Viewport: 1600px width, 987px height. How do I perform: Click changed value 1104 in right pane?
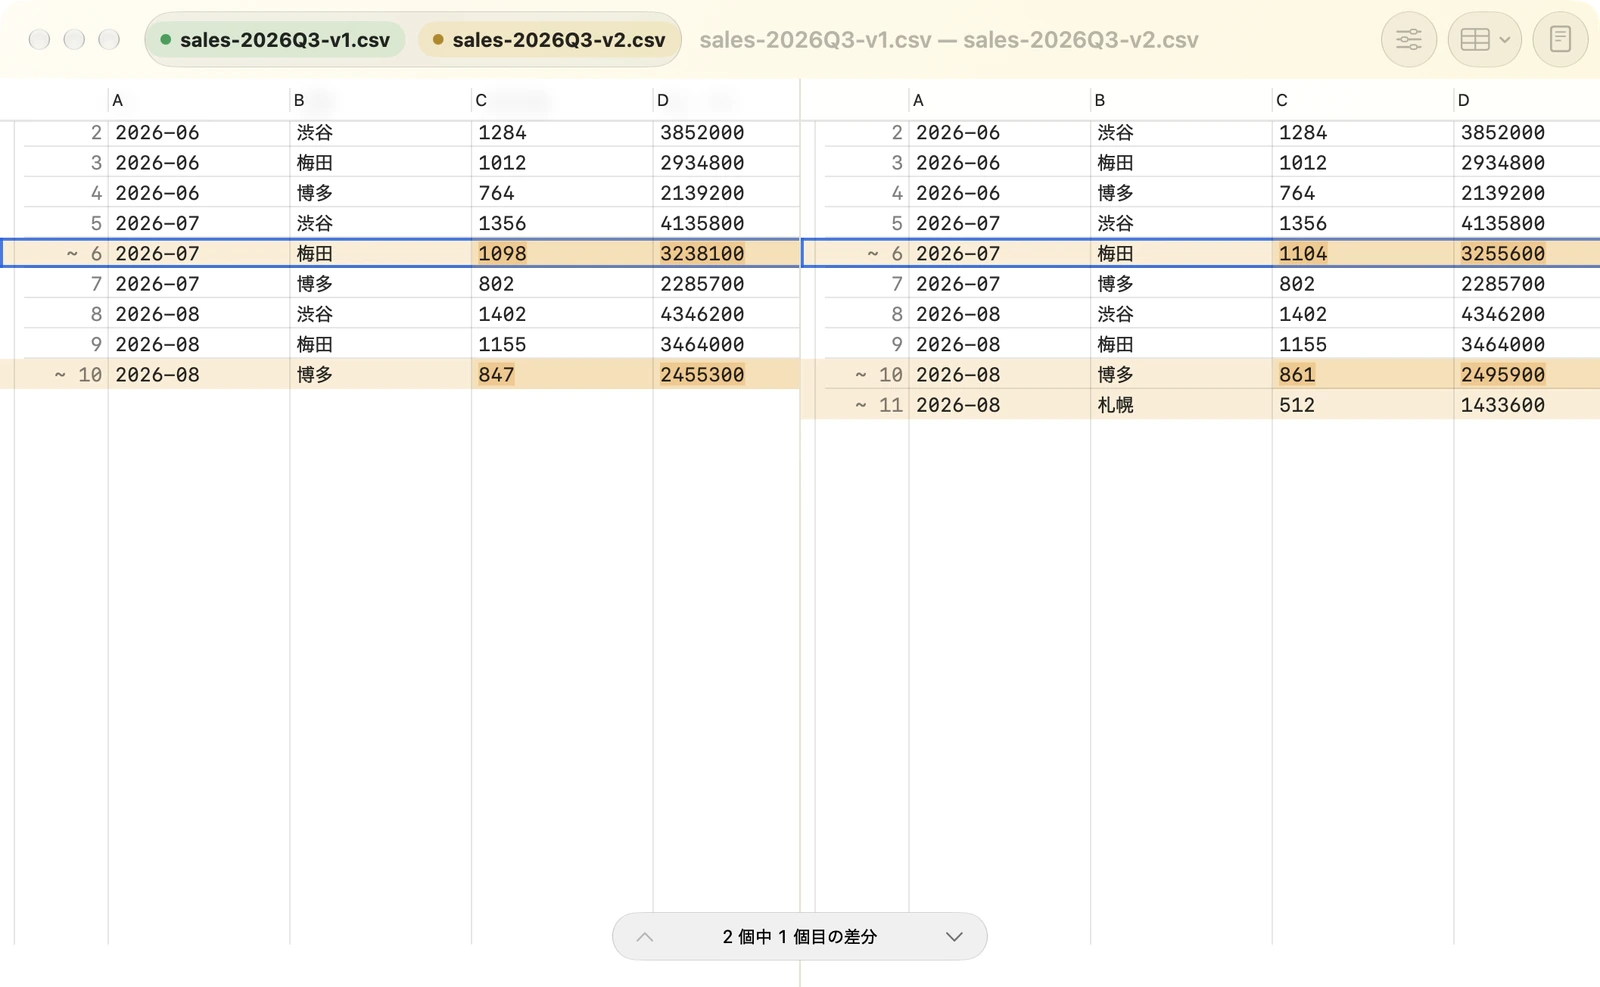1303,254
